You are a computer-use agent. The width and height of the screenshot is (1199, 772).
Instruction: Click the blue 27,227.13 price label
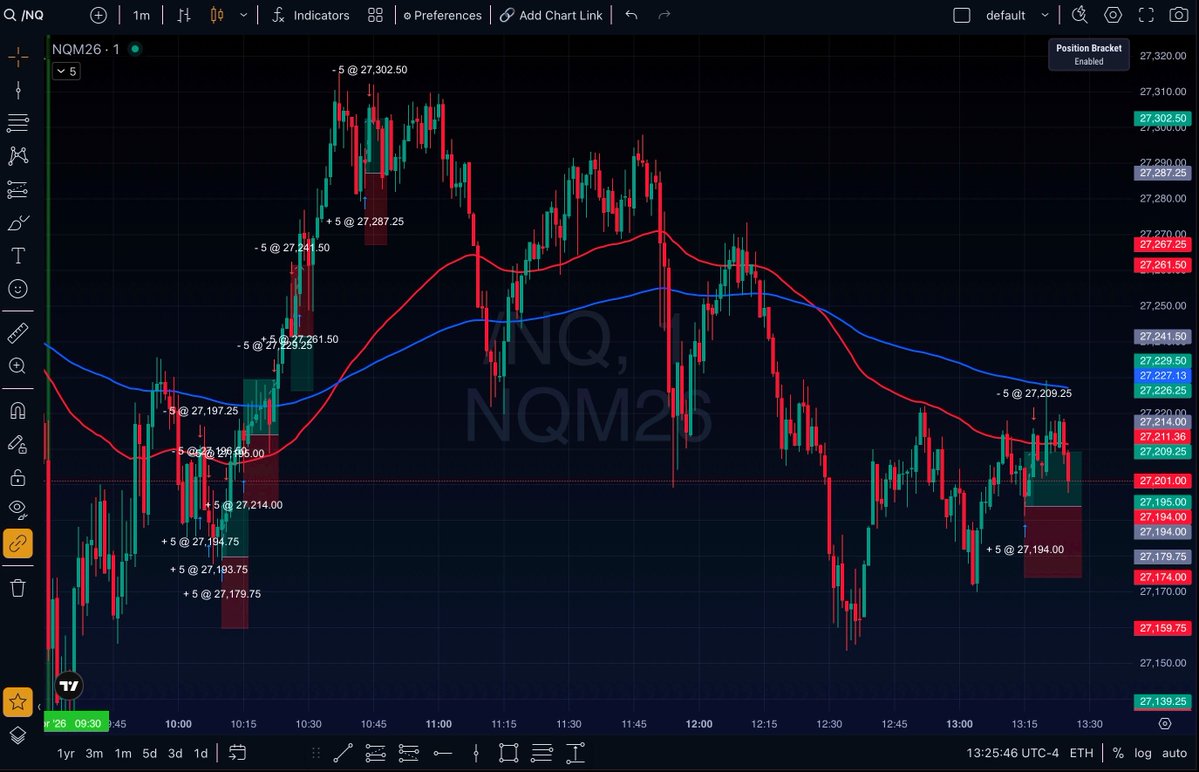click(x=1163, y=375)
